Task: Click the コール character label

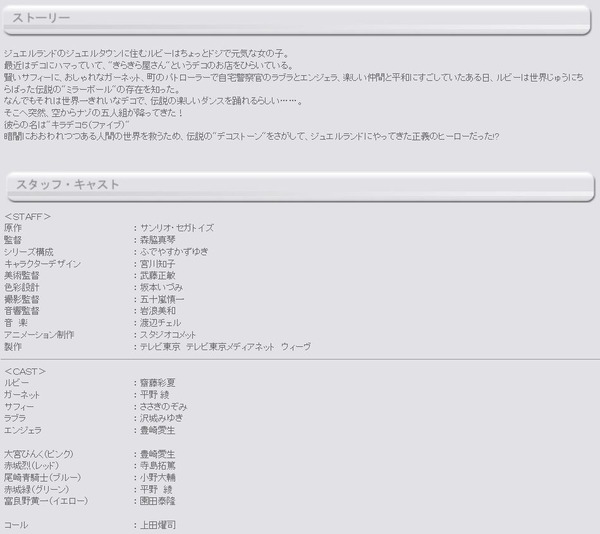Action: click(16, 525)
